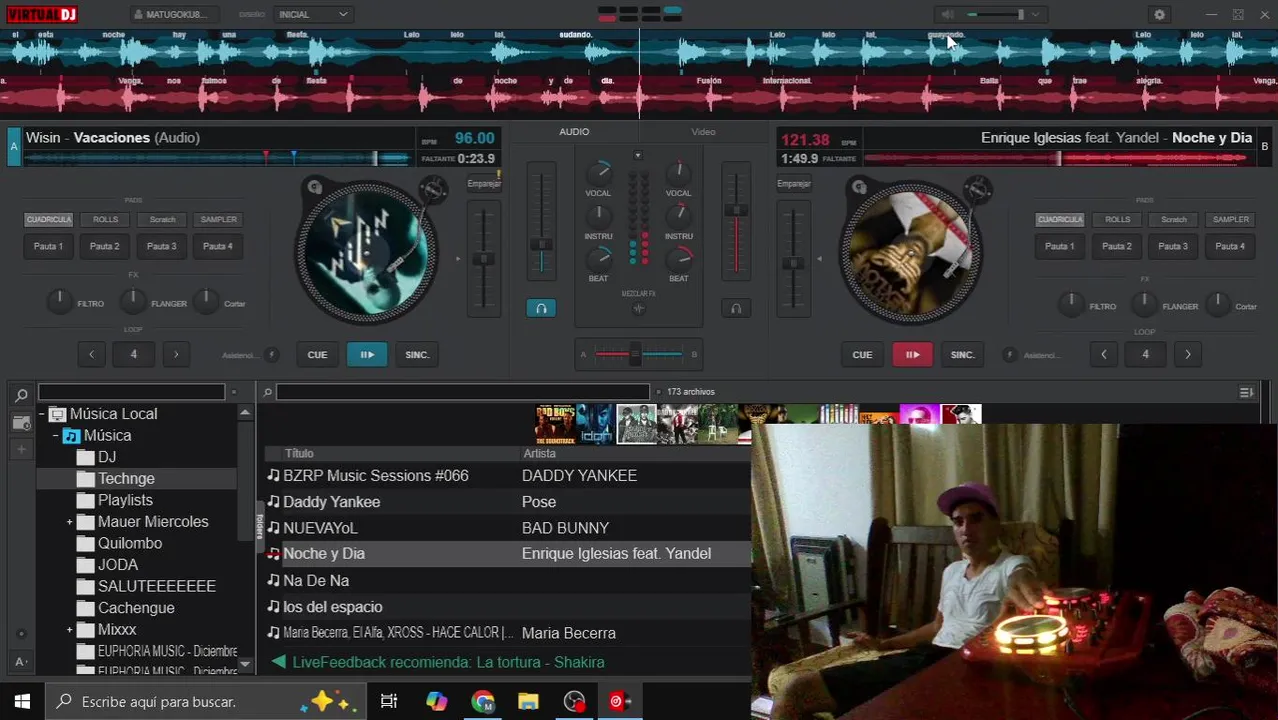
Task: Click the file search input field
Action: (463, 392)
